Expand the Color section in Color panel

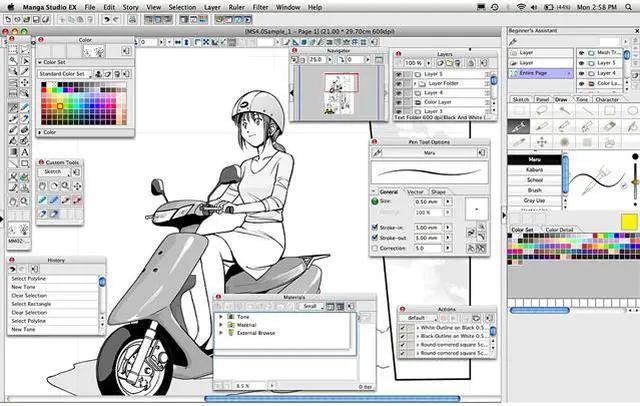pos(40,132)
